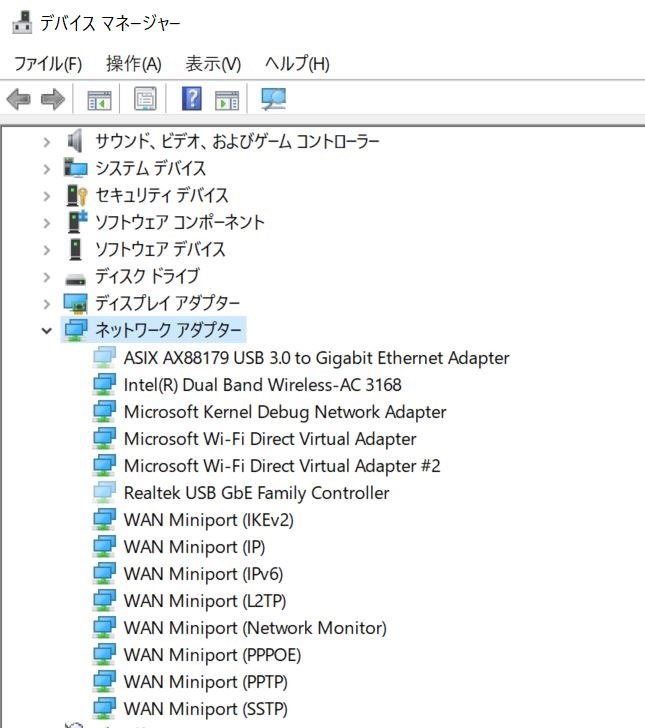Select Microsoft Kernel Debug Network Adapter
Viewport: 645px width, 728px height.
click(x=285, y=412)
